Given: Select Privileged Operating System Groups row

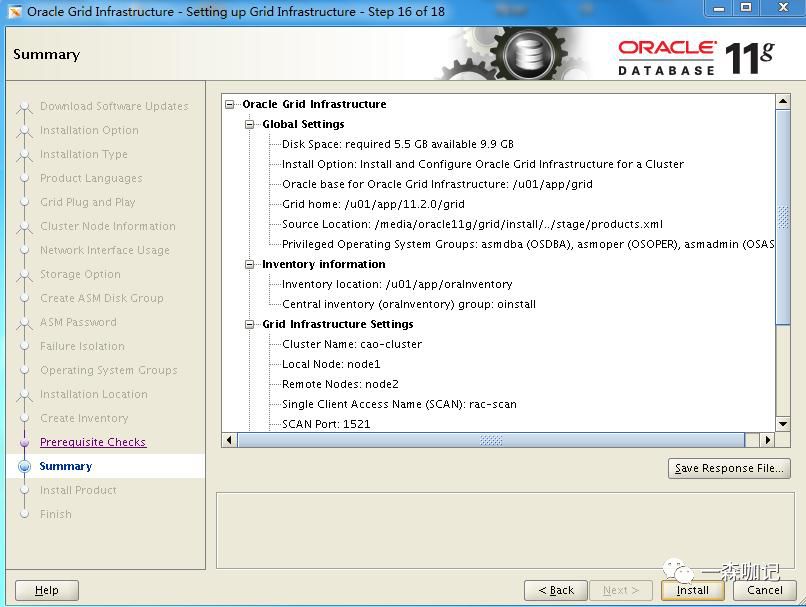Looking at the screenshot, I should pos(528,244).
